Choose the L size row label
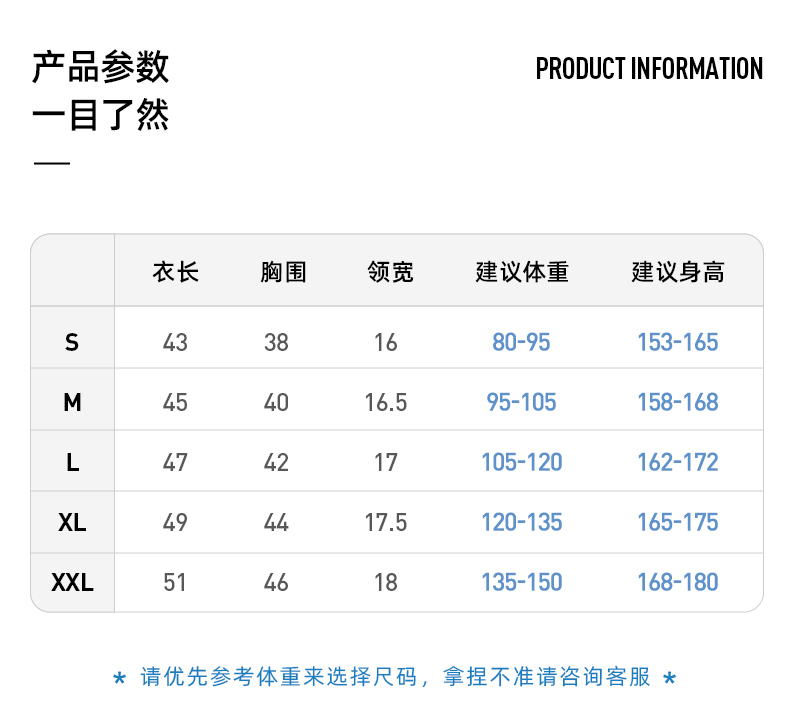This screenshot has height=717, width=790. coord(72,463)
